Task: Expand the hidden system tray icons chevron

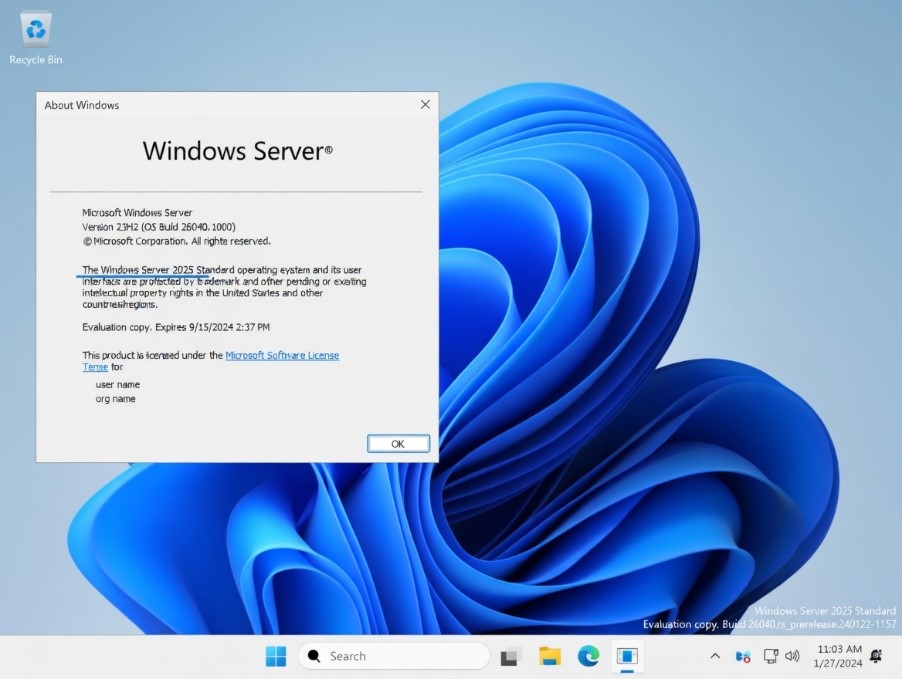Action: (715, 656)
